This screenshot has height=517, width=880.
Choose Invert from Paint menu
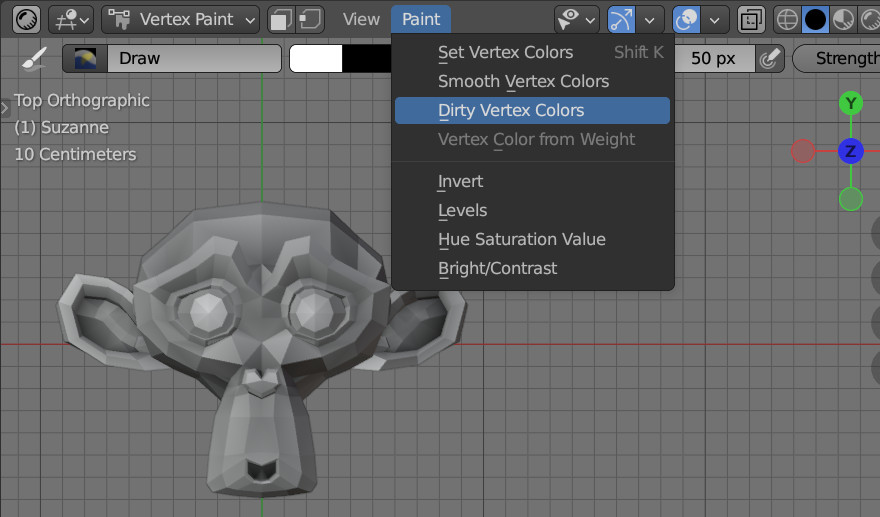[533, 181]
